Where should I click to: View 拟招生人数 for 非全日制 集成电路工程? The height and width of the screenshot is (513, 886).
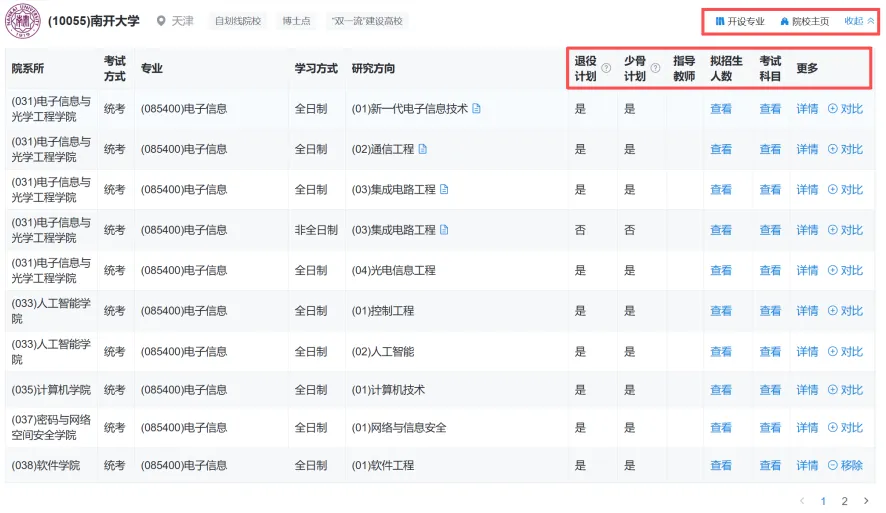click(721, 230)
